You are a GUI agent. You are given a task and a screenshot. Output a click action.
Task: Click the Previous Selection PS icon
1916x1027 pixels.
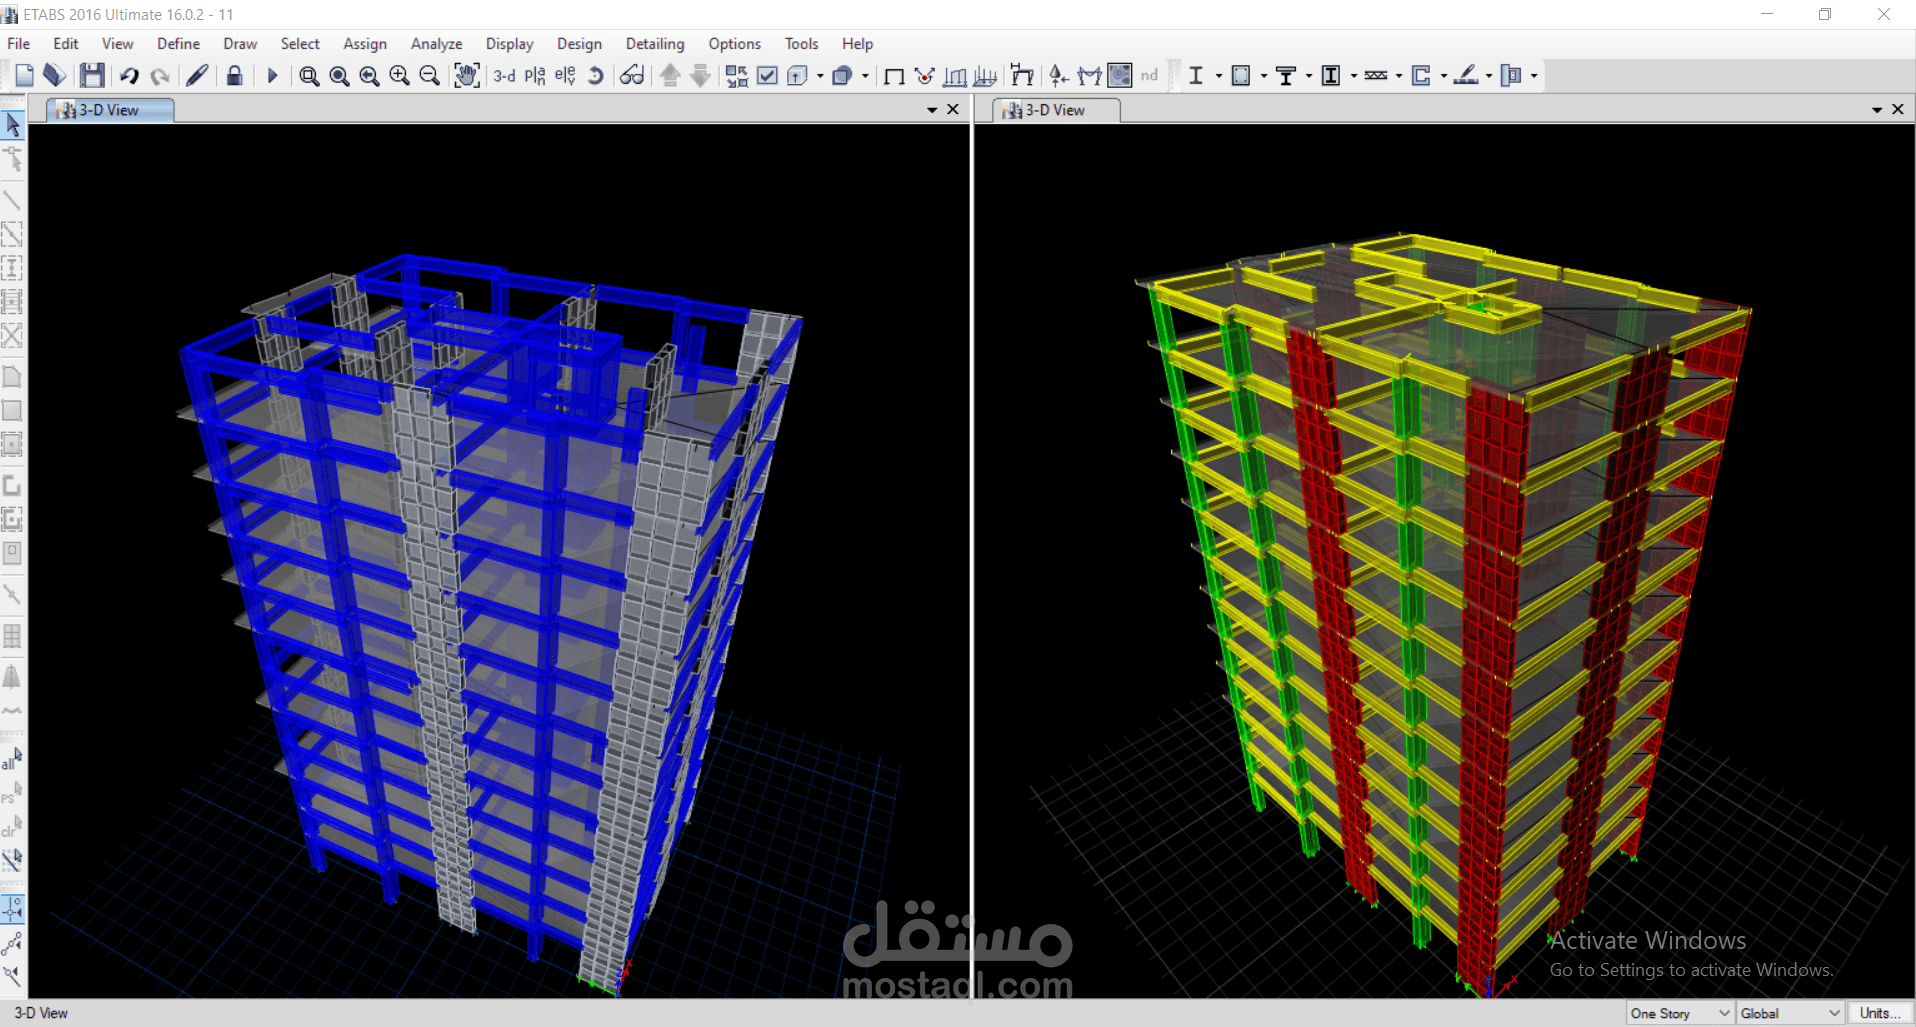12,793
